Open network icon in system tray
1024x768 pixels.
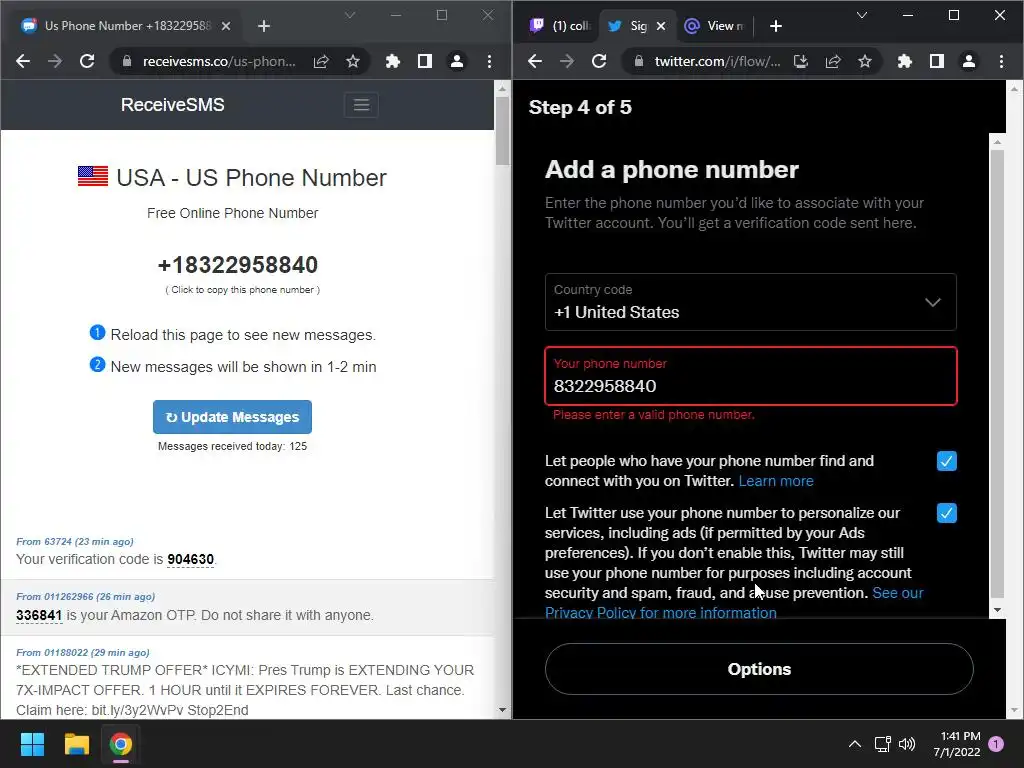point(882,744)
